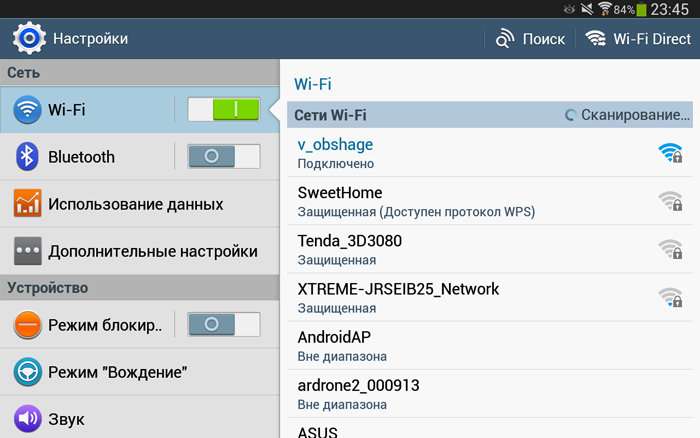Turn off the Wi-Fi switch
Screen dimensions: 700x438
pyautogui.click(x=223, y=110)
